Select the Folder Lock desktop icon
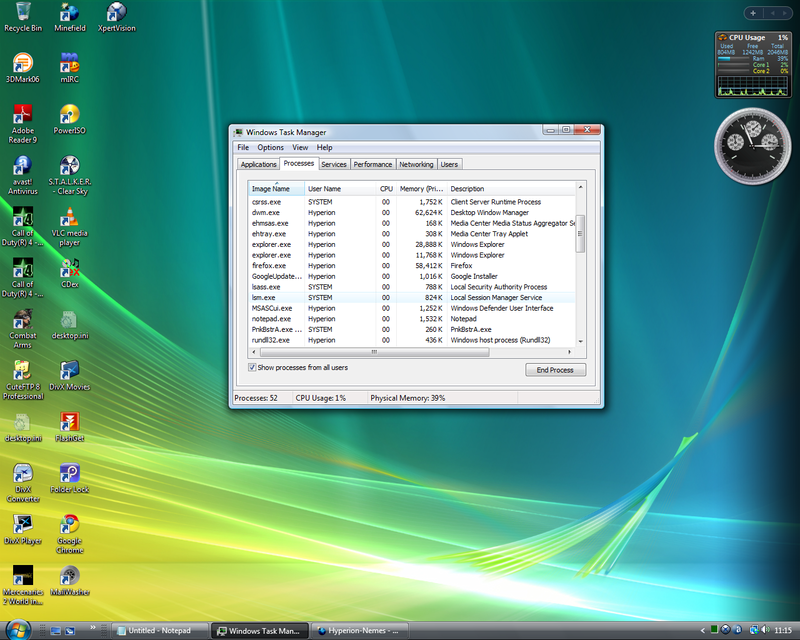 pyautogui.click(x=70, y=479)
